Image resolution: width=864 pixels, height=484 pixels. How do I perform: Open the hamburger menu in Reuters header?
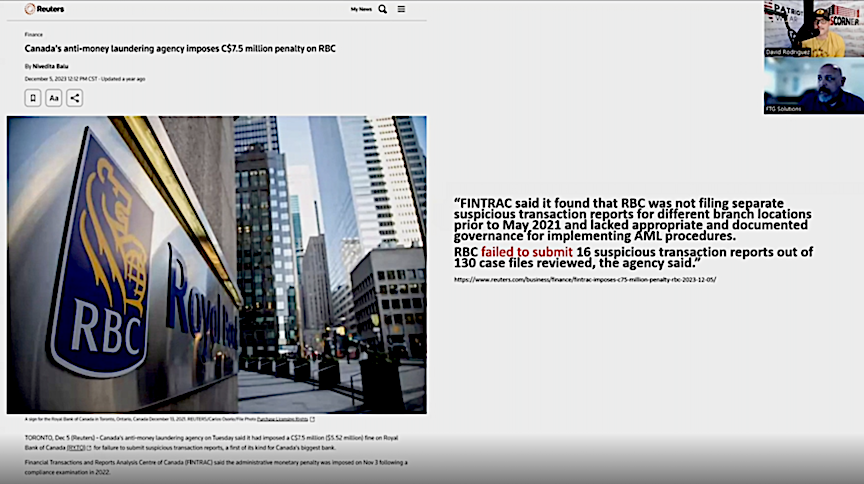coord(401,9)
